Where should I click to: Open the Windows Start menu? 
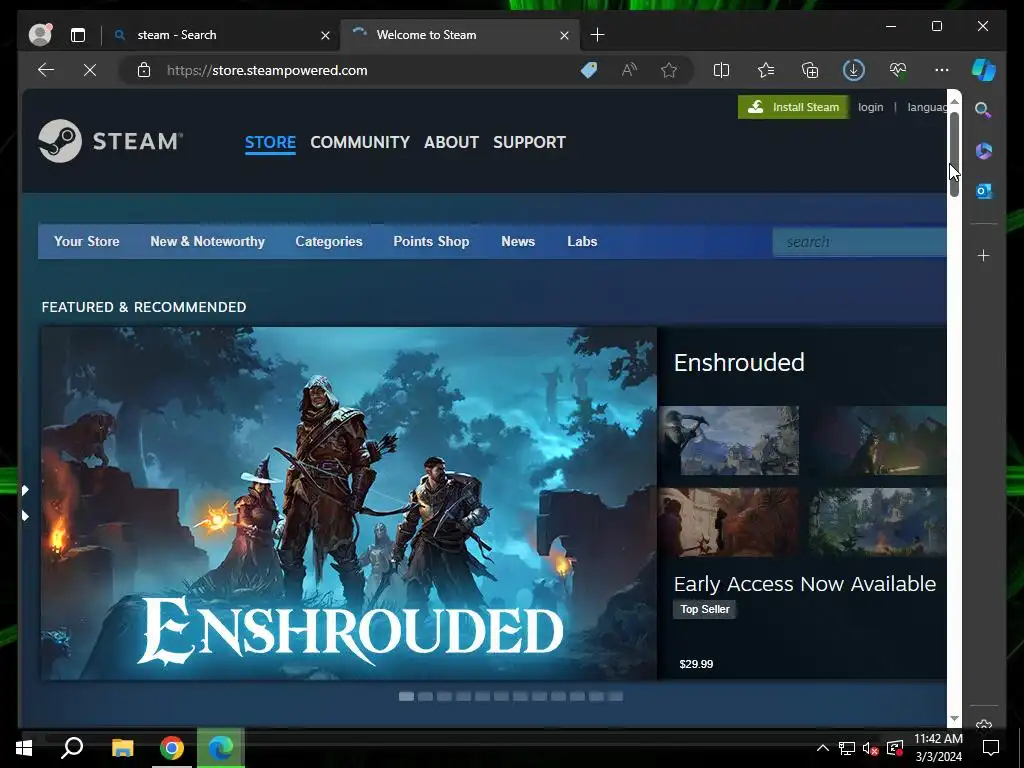click(24, 748)
